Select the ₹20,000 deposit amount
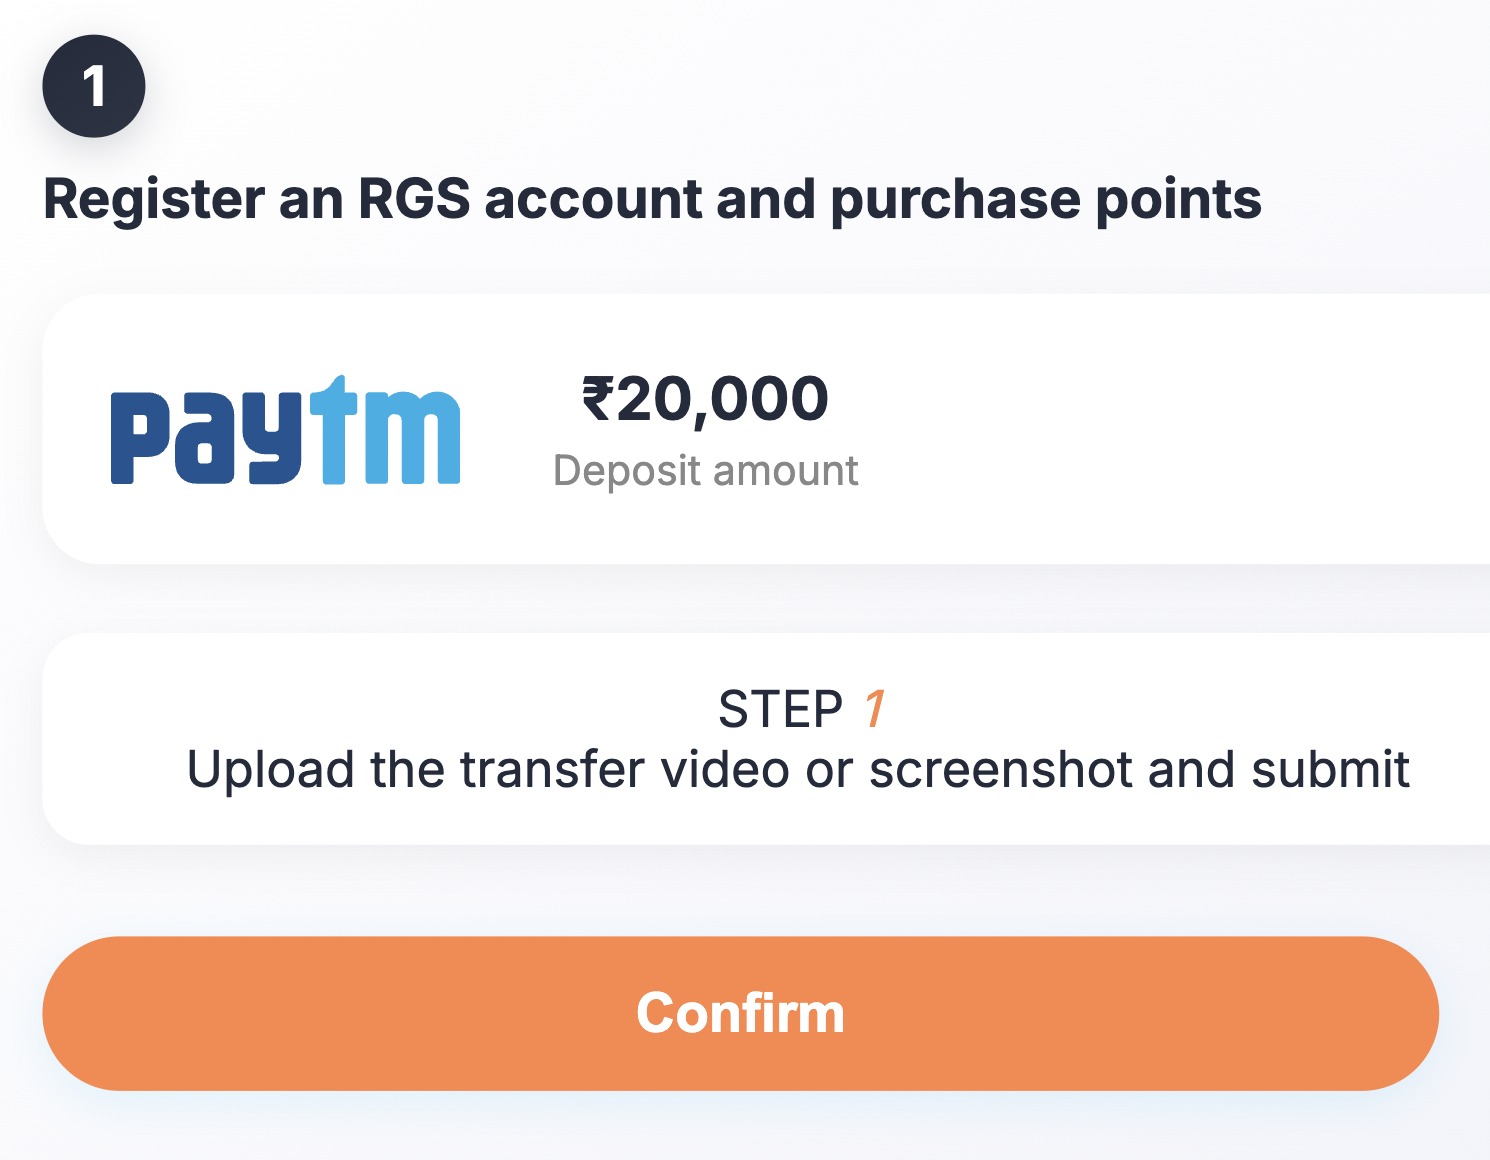 coord(705,400)
